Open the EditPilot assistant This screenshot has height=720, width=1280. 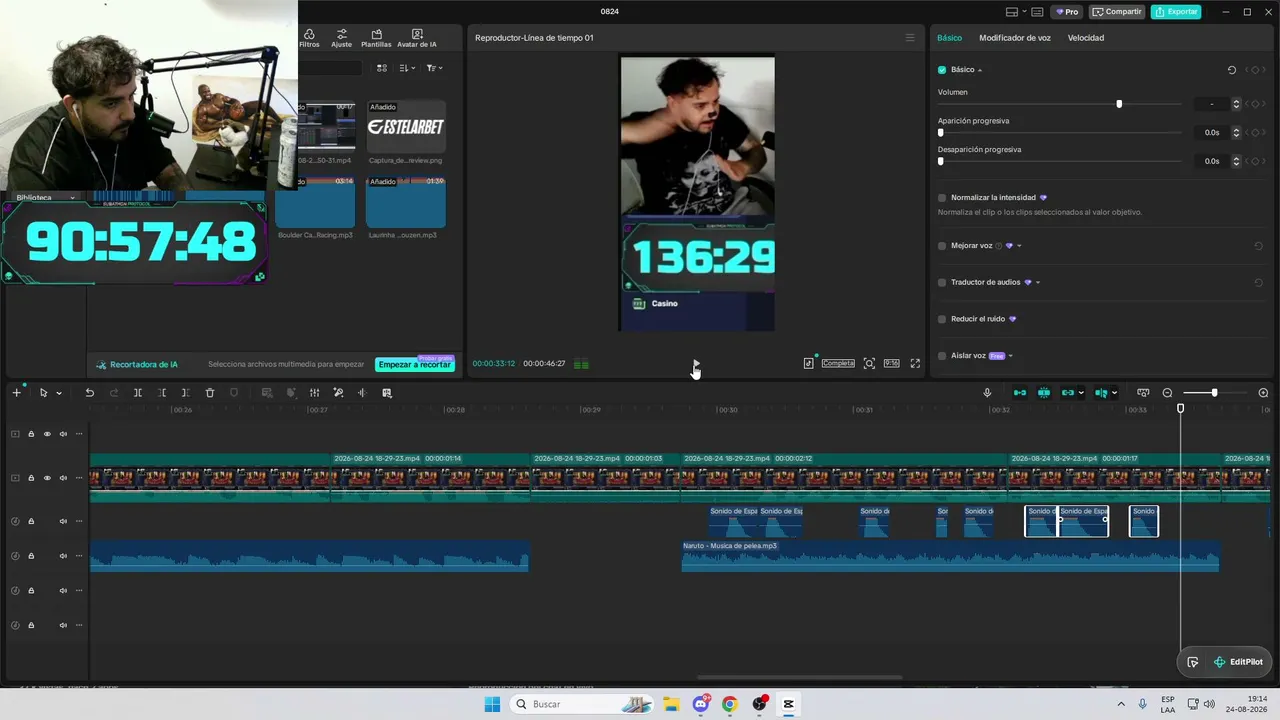coord(1238,662)
